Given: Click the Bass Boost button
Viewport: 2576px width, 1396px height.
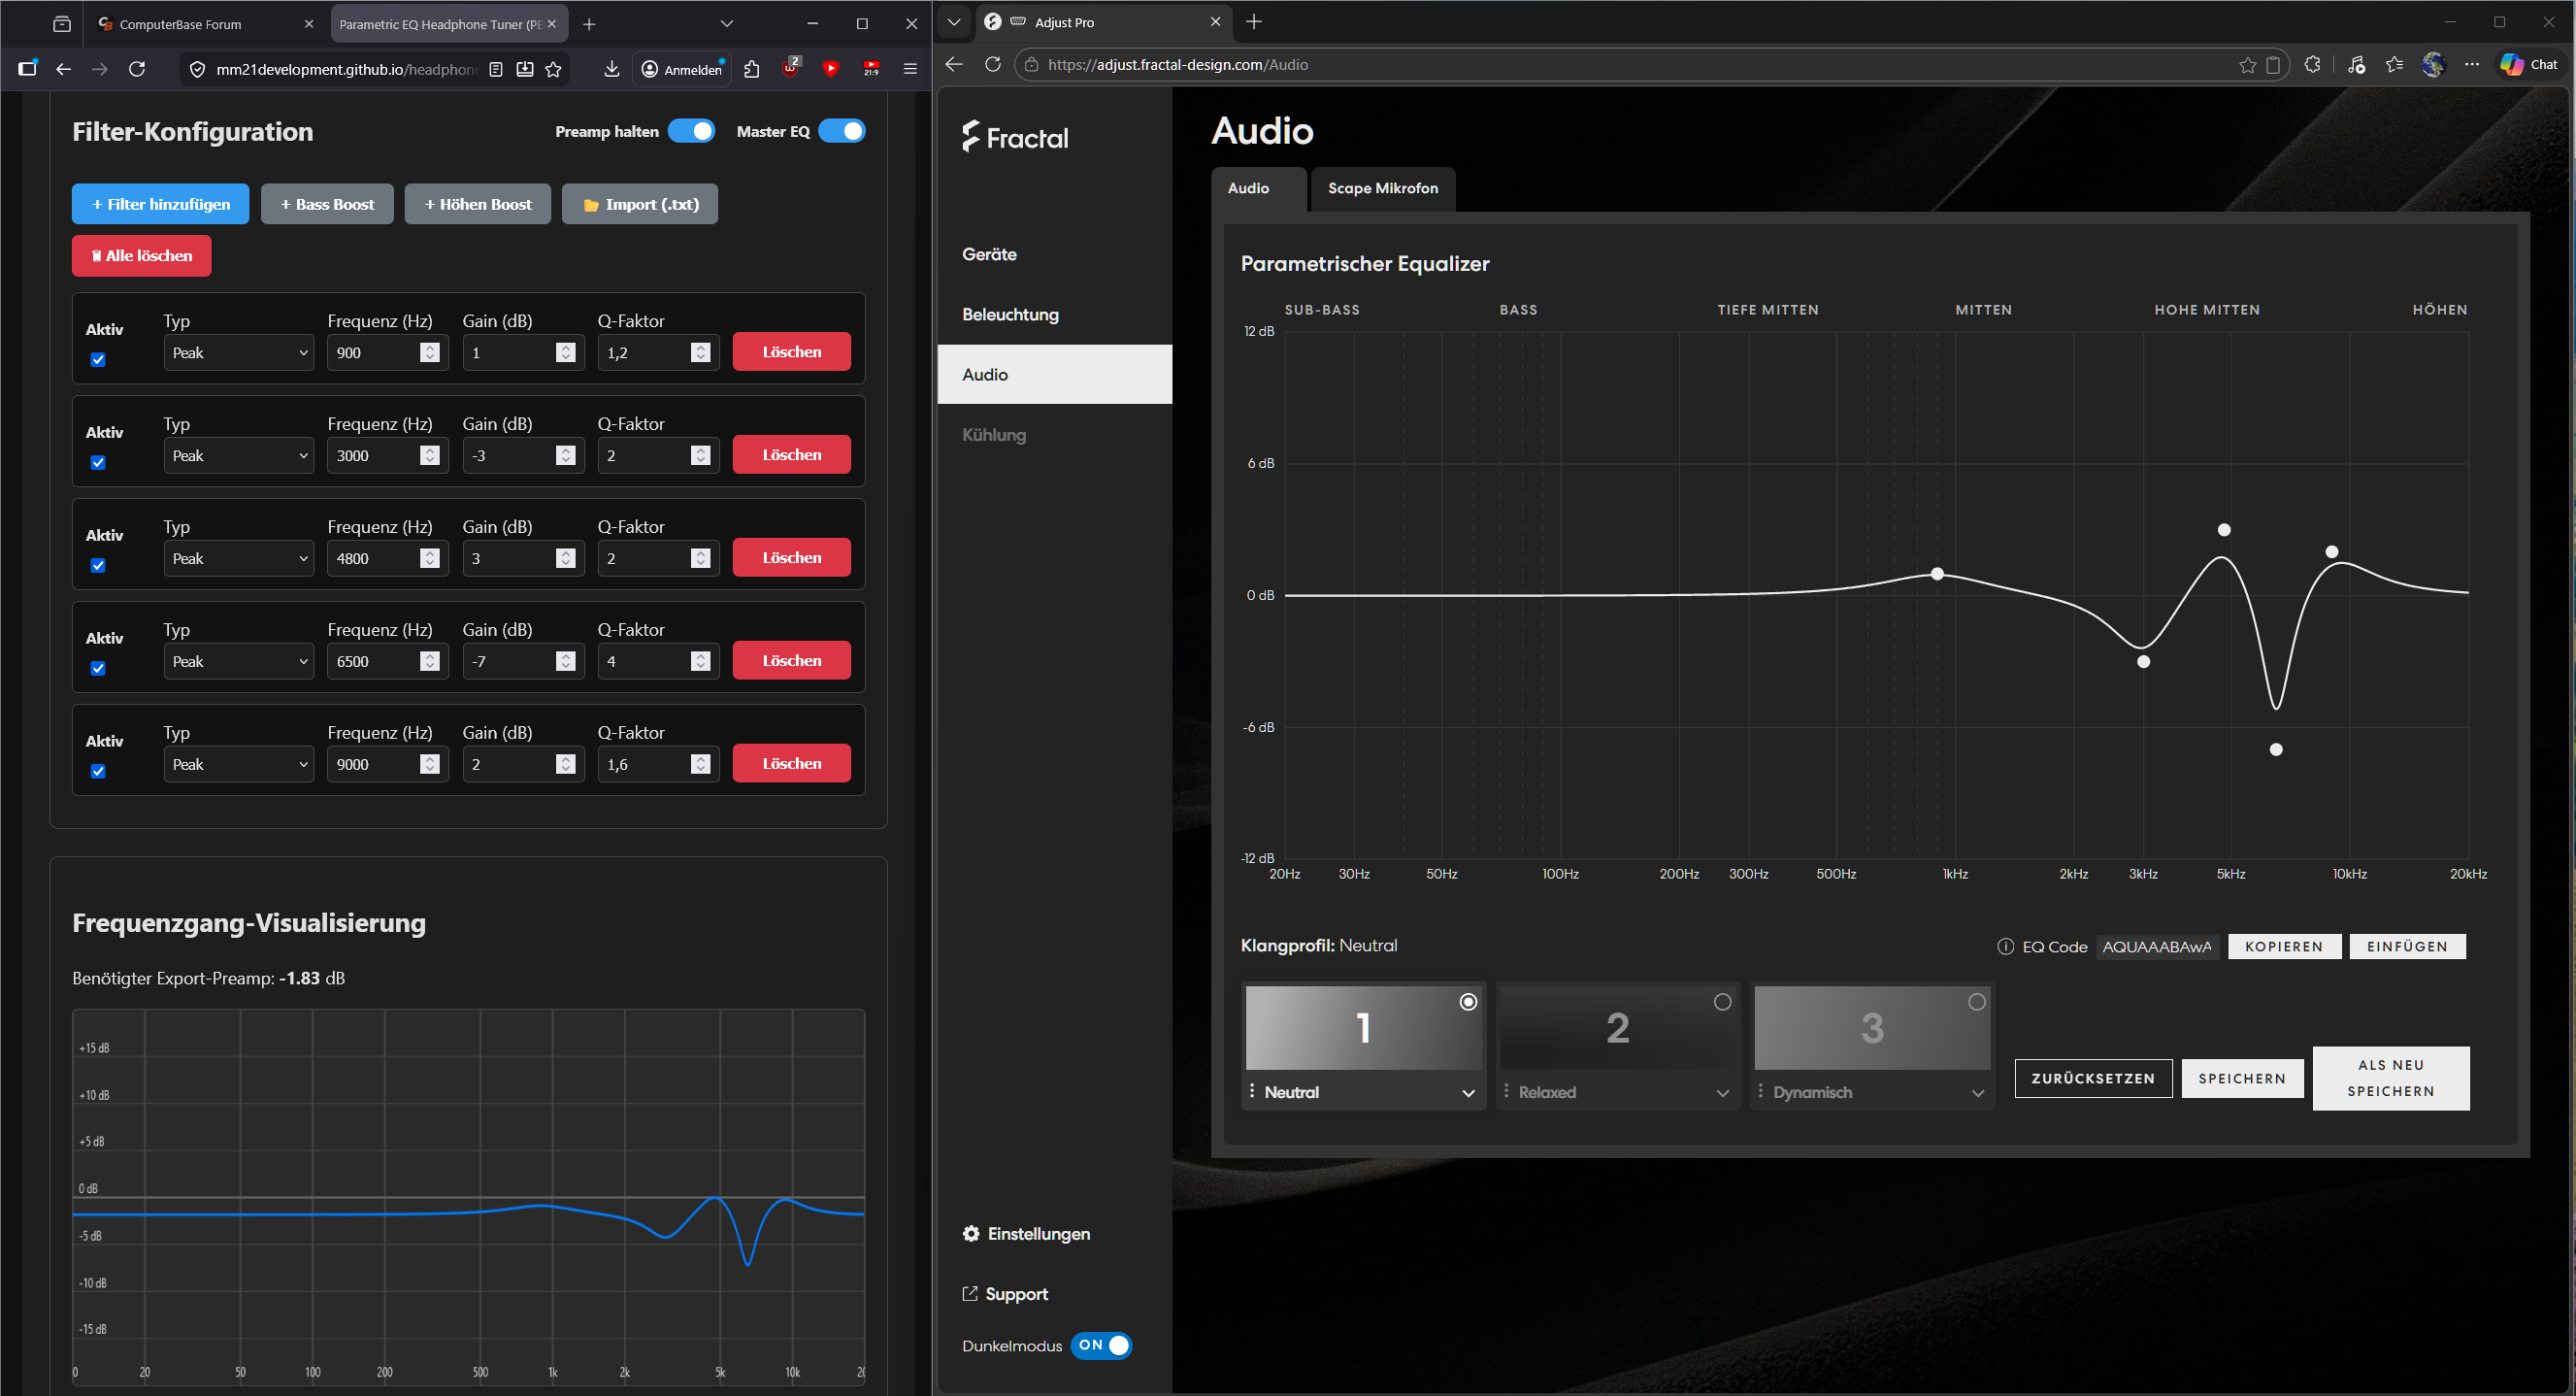Looking at the screenshot, I should point(327,204).
